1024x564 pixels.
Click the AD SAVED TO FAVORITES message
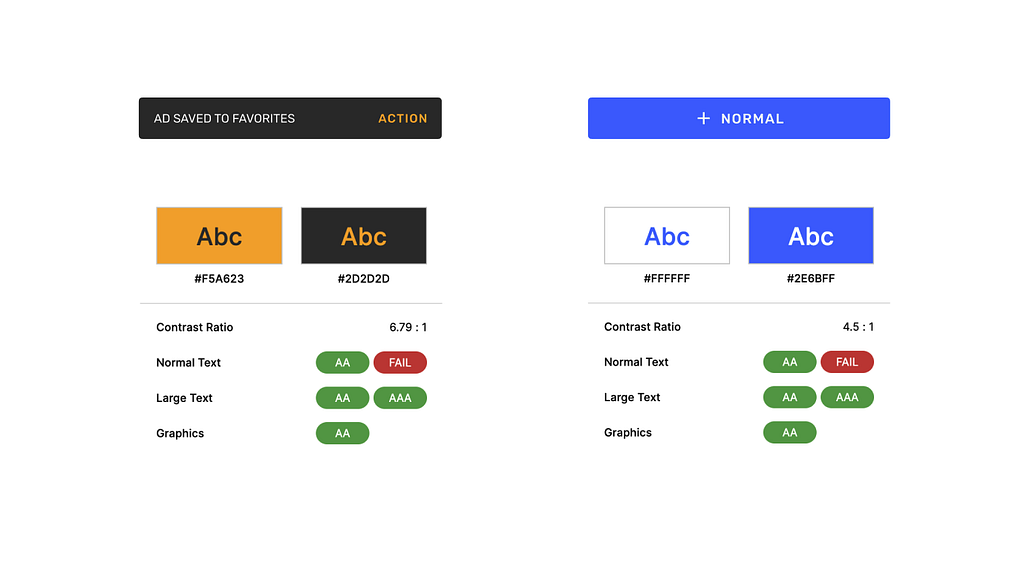[224, 119]
